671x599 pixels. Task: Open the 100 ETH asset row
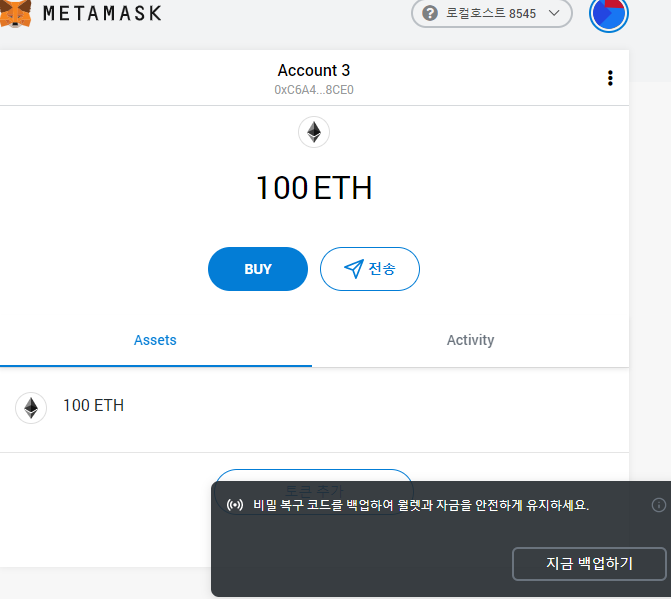point(315,409)
